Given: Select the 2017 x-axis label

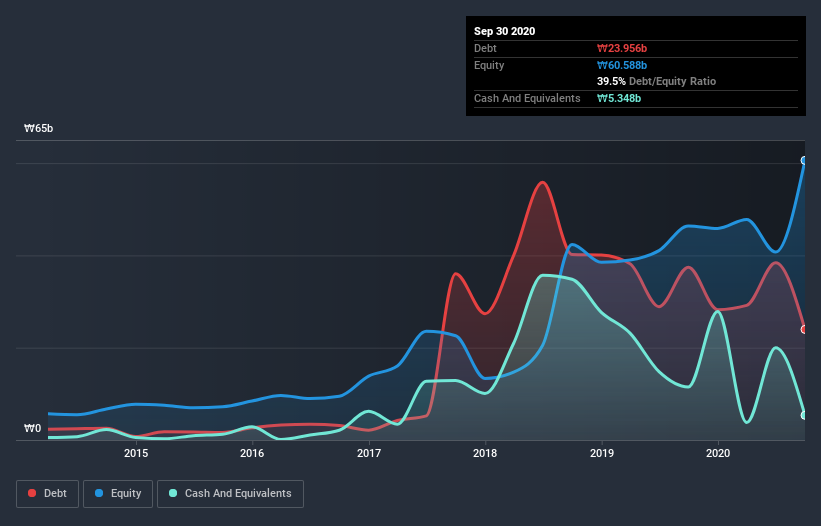Looking at the screenshot, I should [x=369, y=453].
